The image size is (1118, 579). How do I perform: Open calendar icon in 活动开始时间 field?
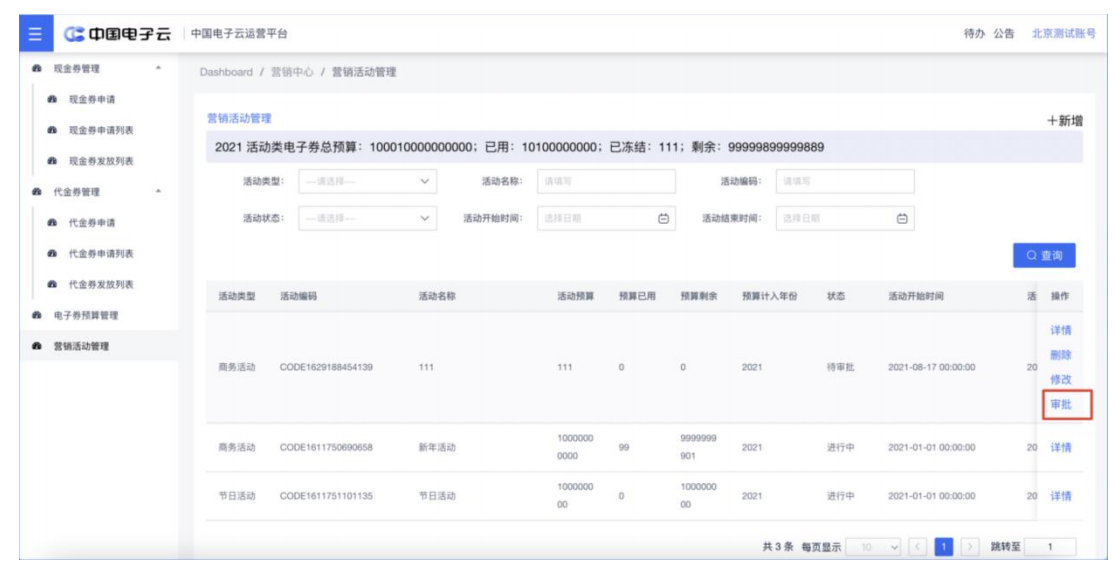[x=663, y=218]
